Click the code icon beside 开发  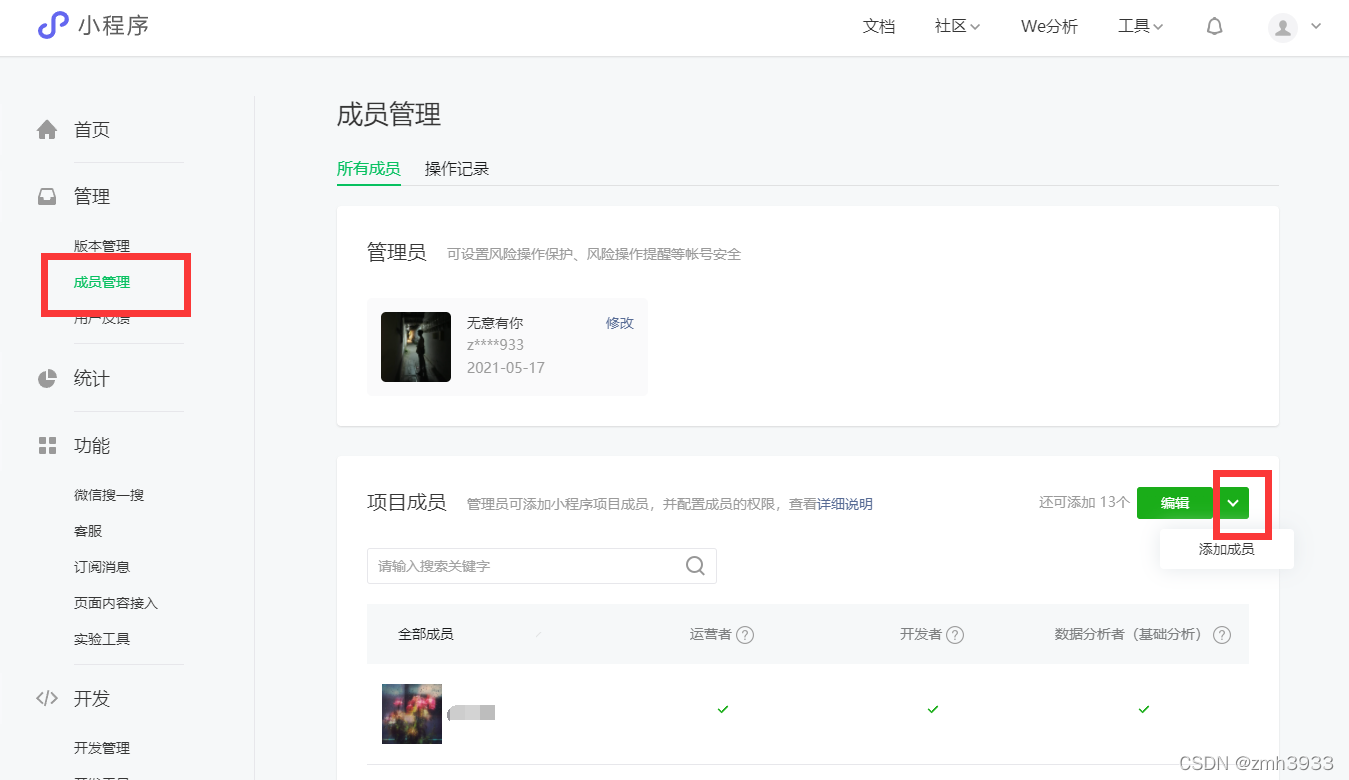[47, 698]
